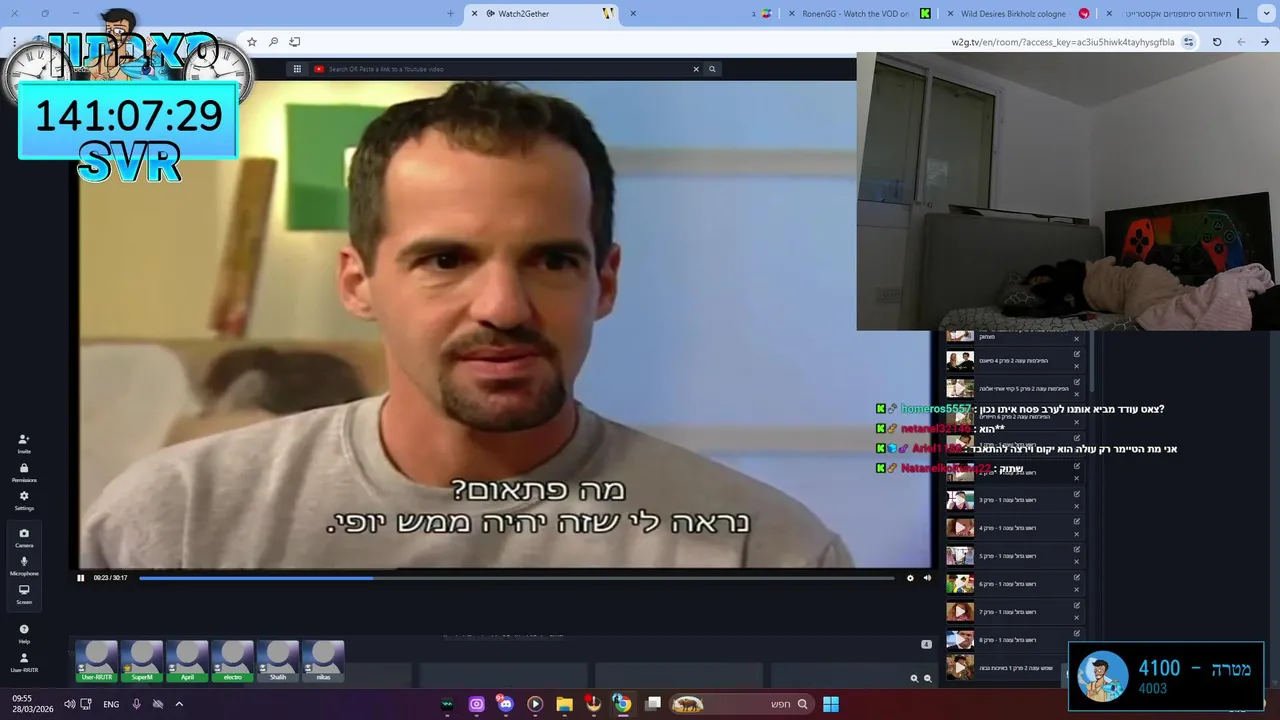Go back in browser history

pos(1265,42)
